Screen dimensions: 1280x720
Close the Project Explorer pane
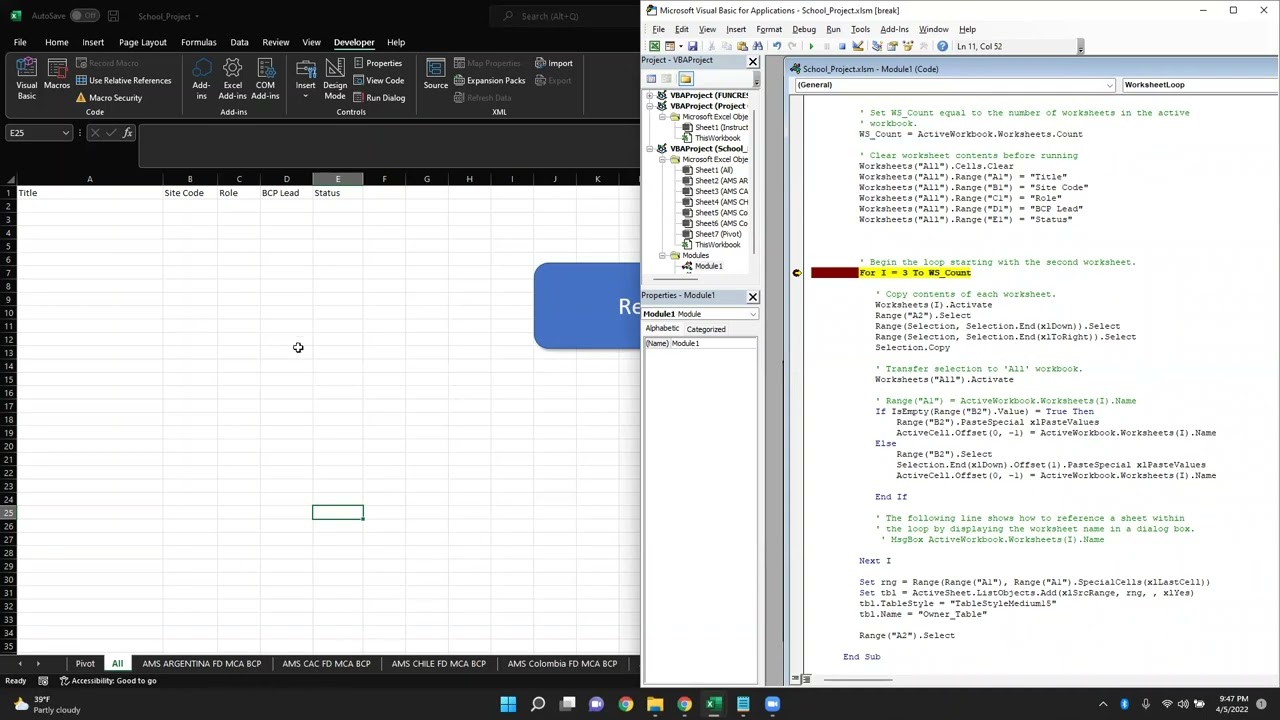[x=753, y=62]
